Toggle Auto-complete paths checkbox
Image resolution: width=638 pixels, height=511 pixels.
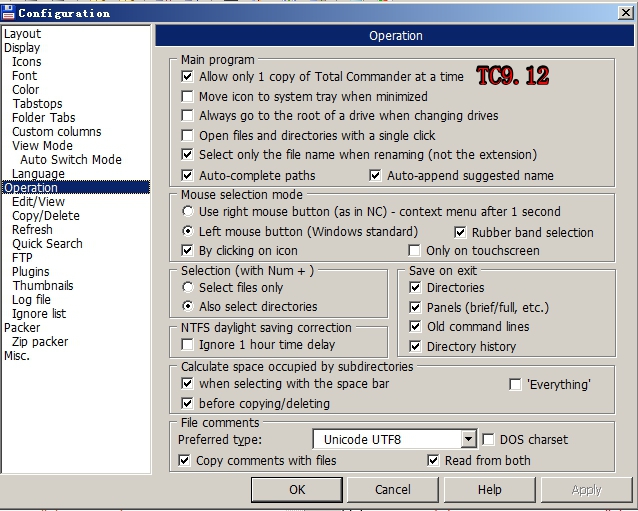click(x=187, y=175)
